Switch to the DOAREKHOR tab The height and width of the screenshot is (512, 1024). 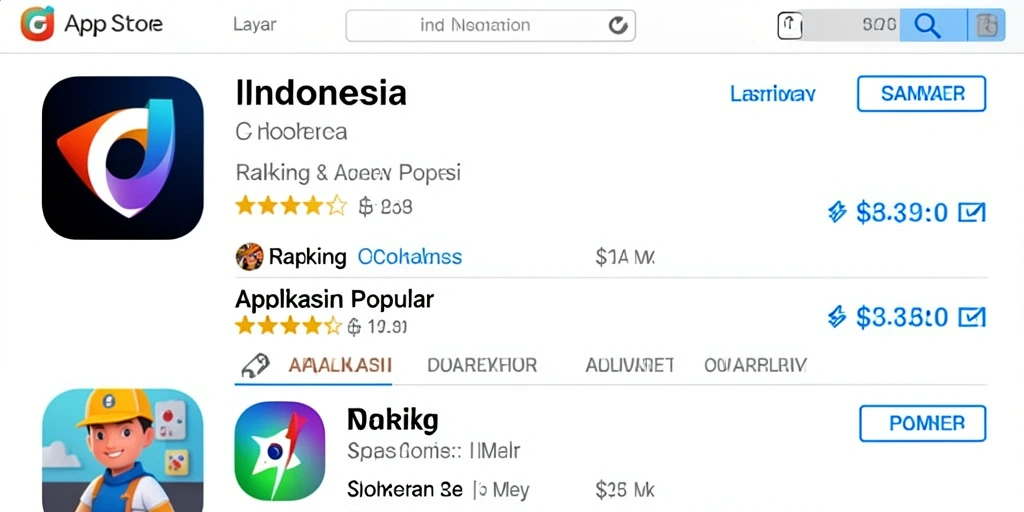[x=482, y=365]
